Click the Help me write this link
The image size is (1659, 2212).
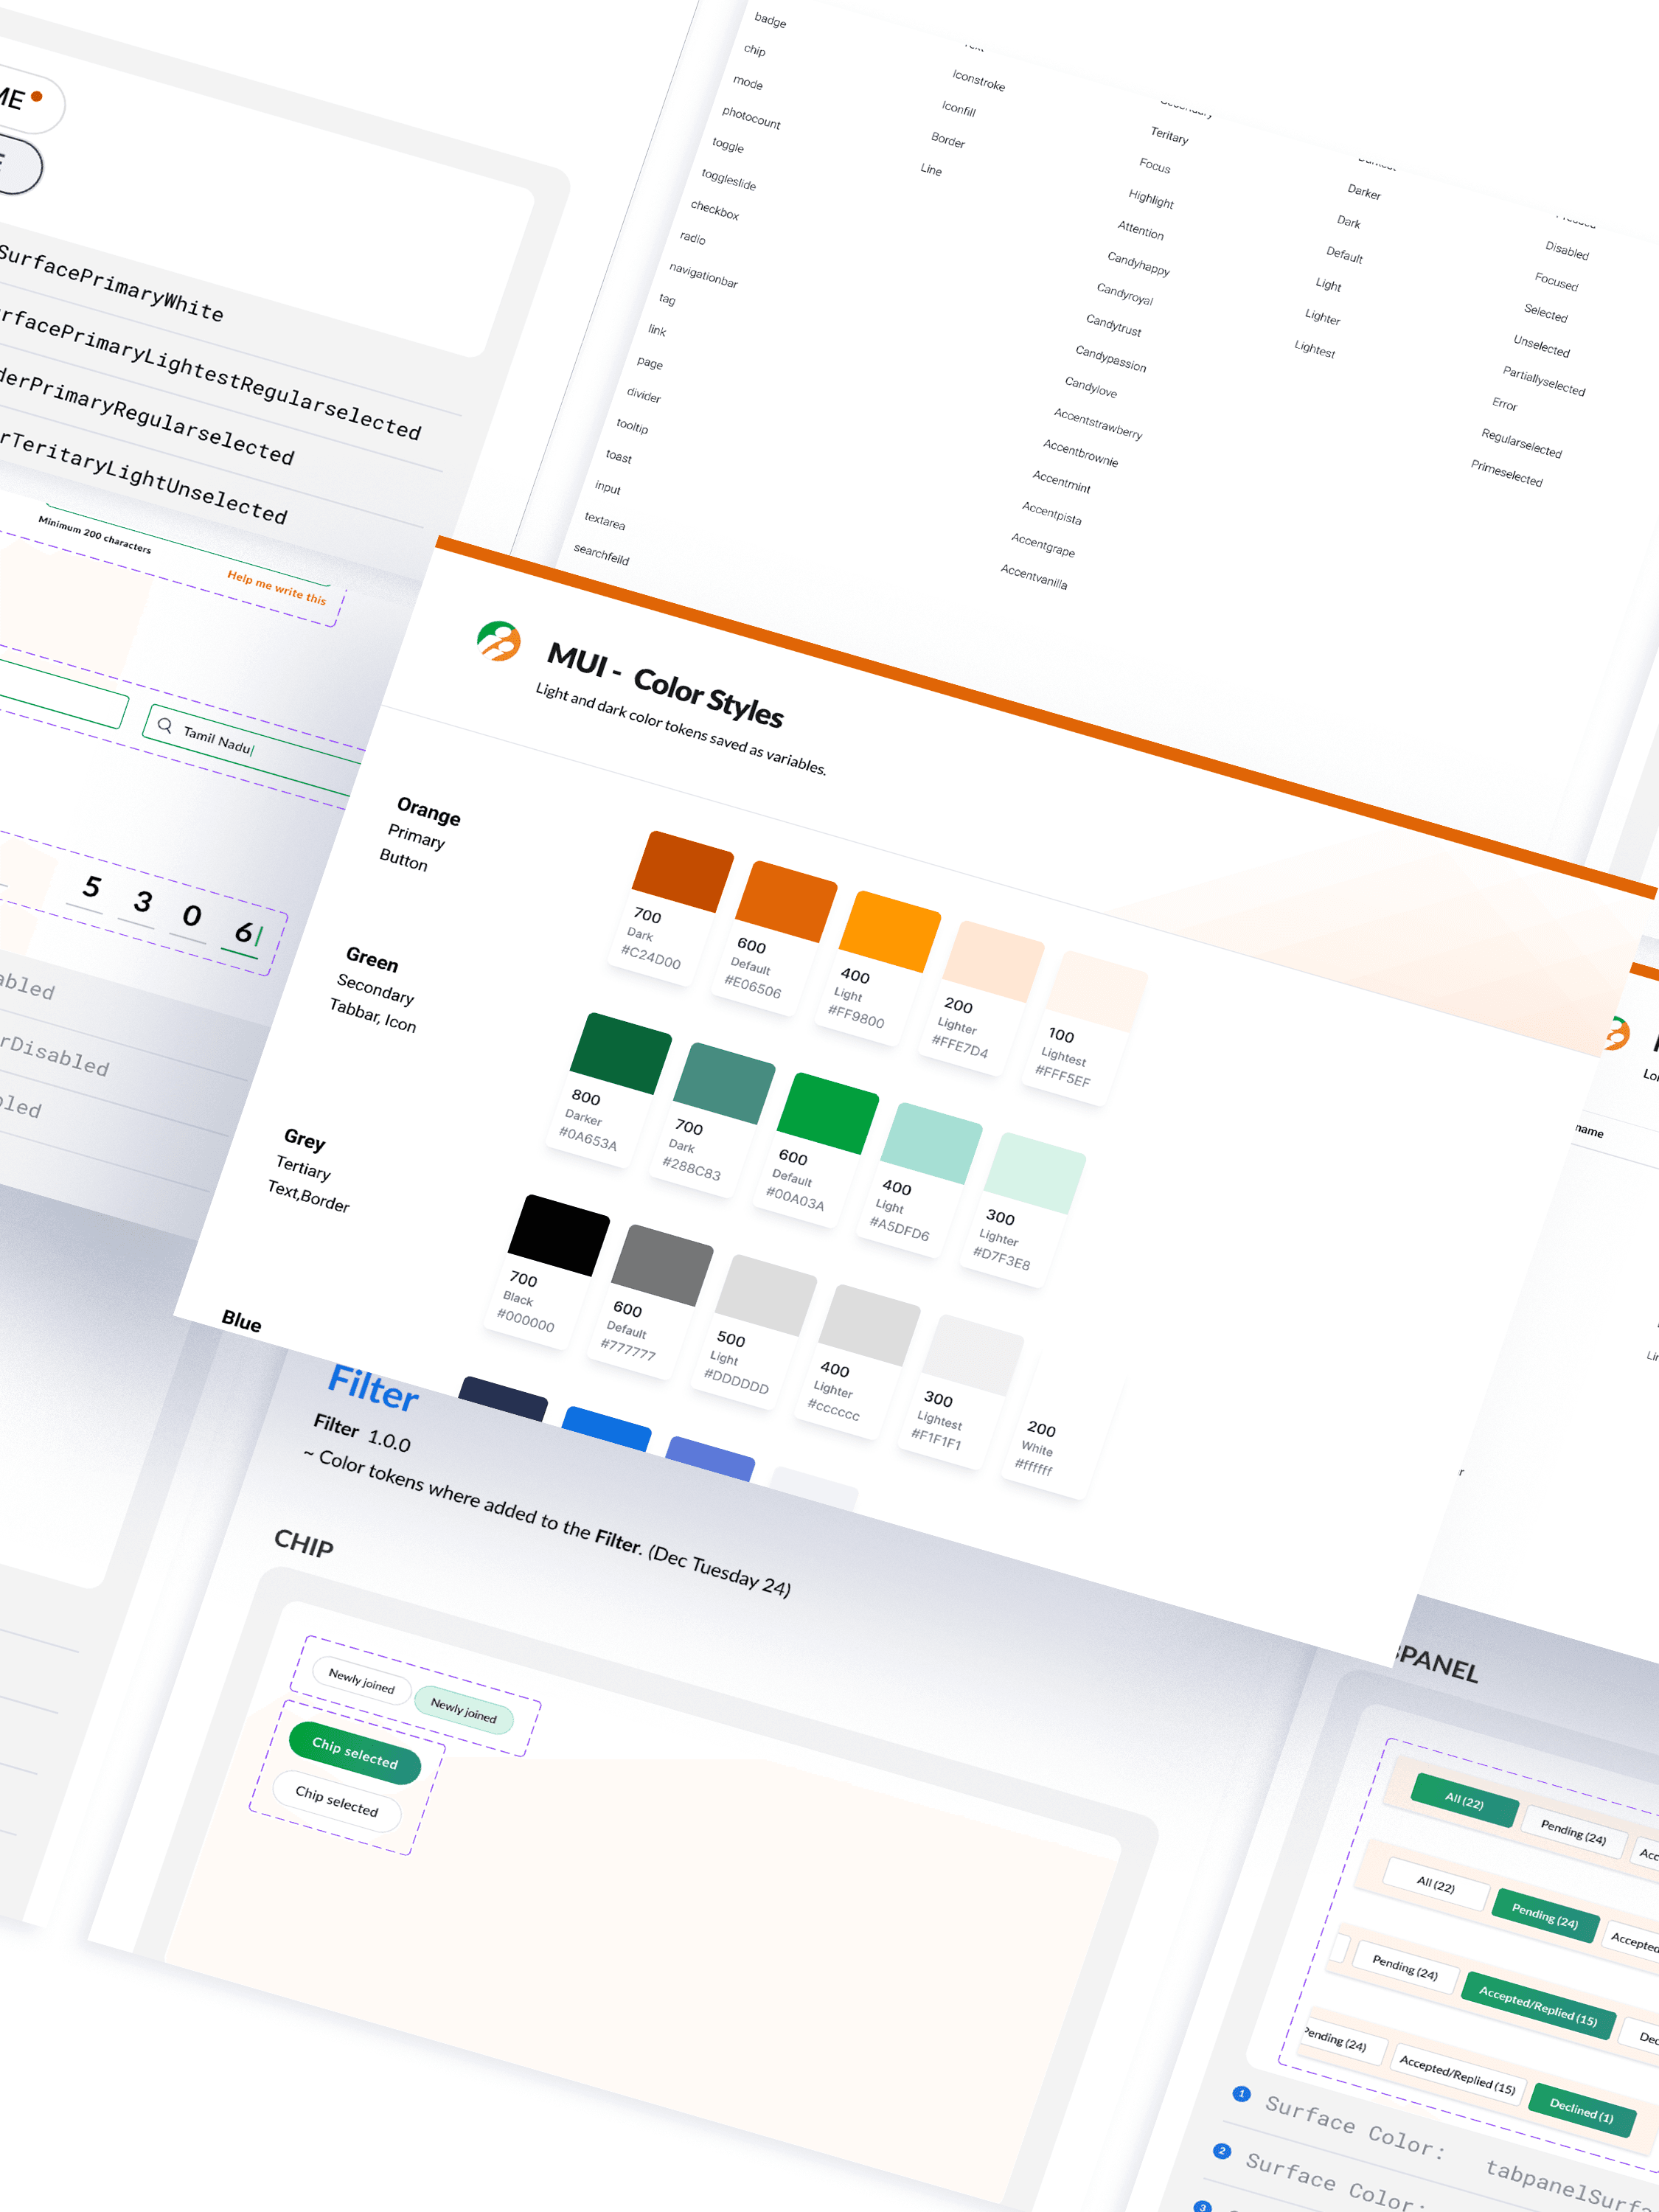(277, 587)
